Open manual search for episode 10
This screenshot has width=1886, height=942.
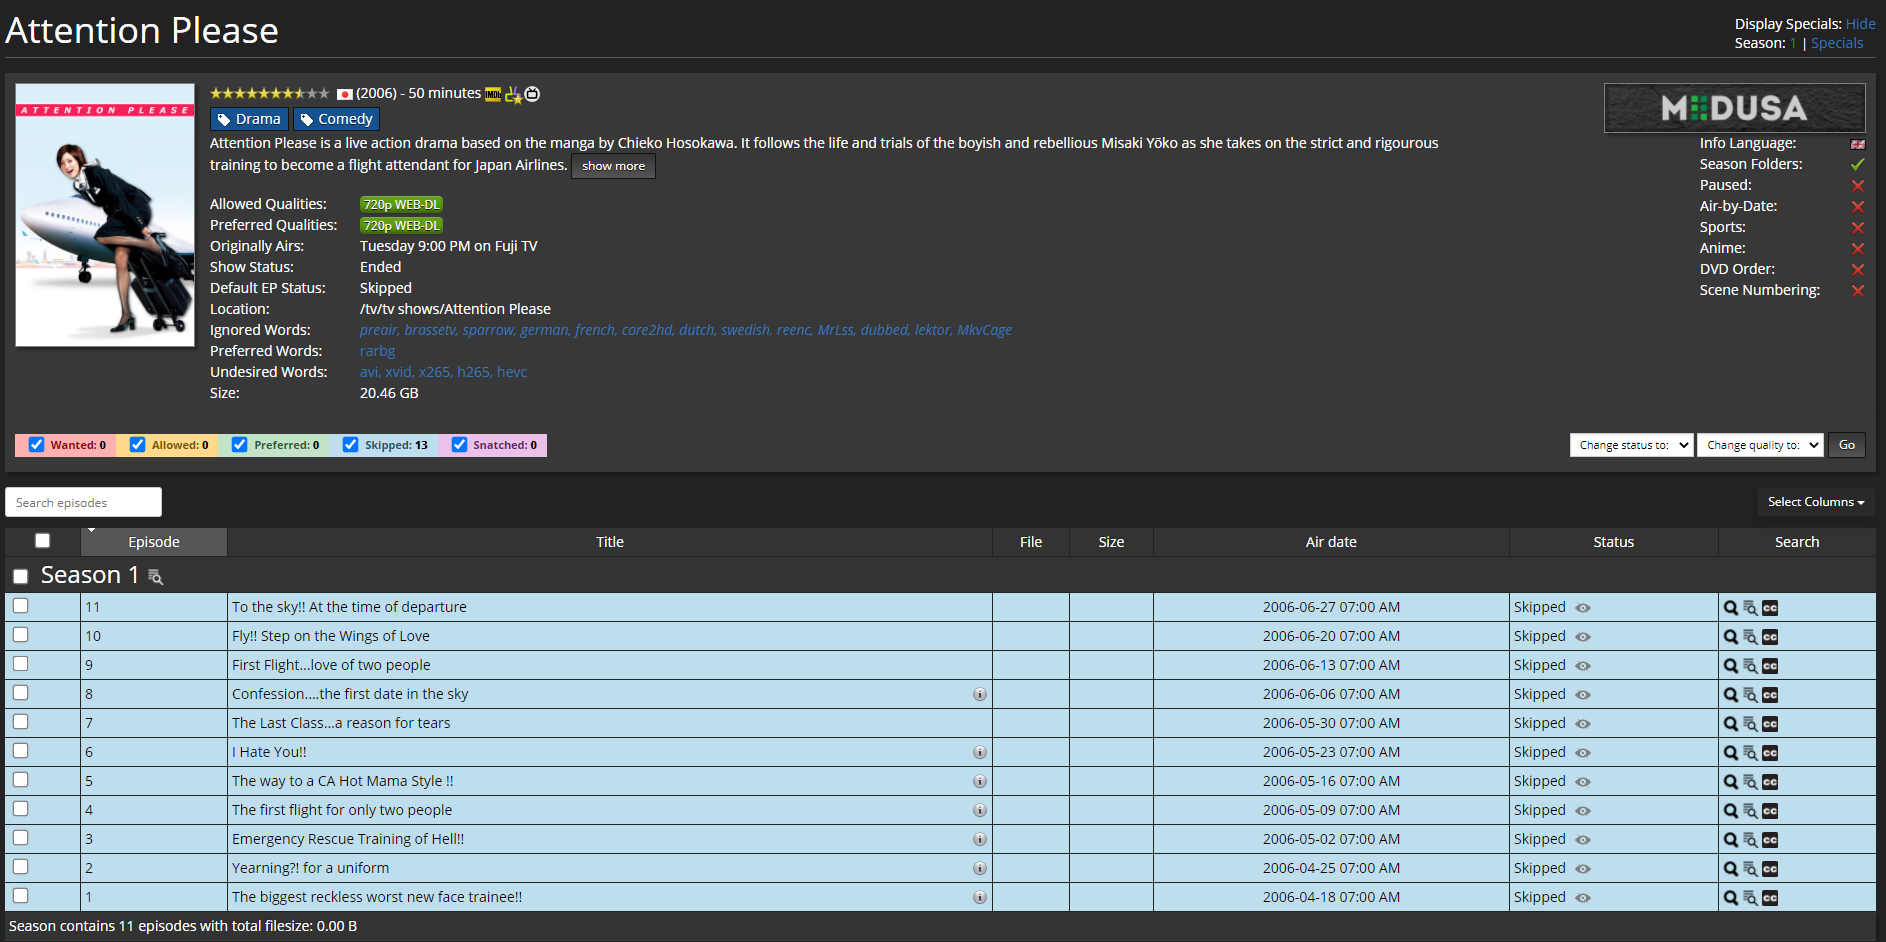pyautogui.click(x=1751, y=636)
